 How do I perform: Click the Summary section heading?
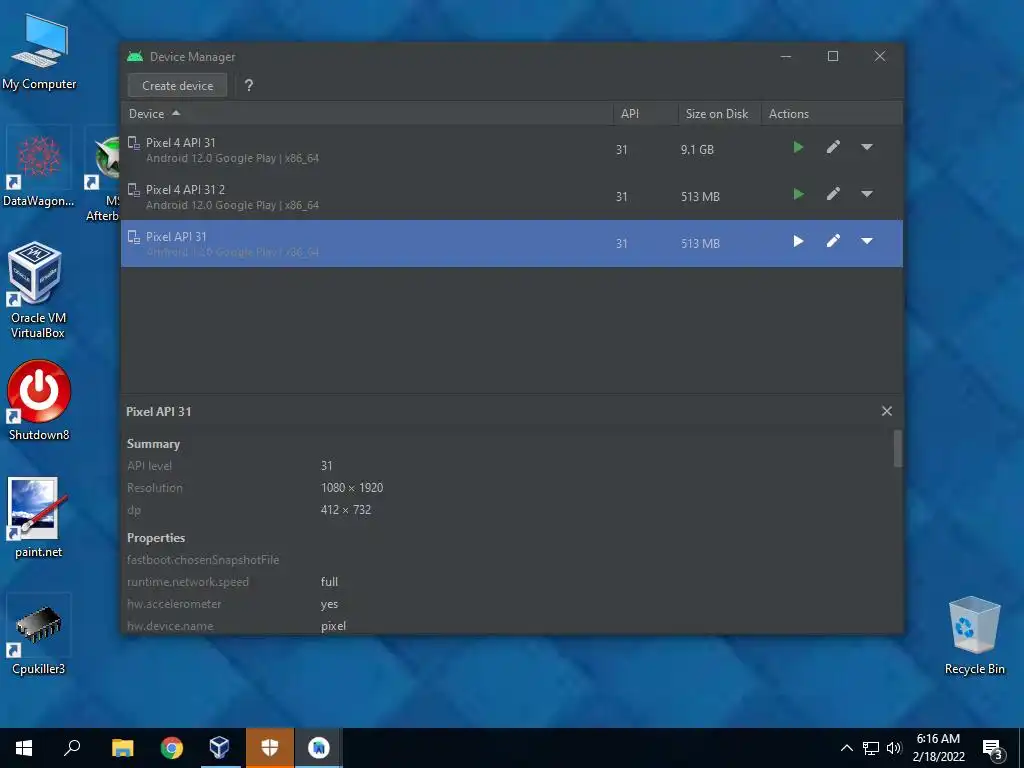pyautogui.click(x=153, y=444)
